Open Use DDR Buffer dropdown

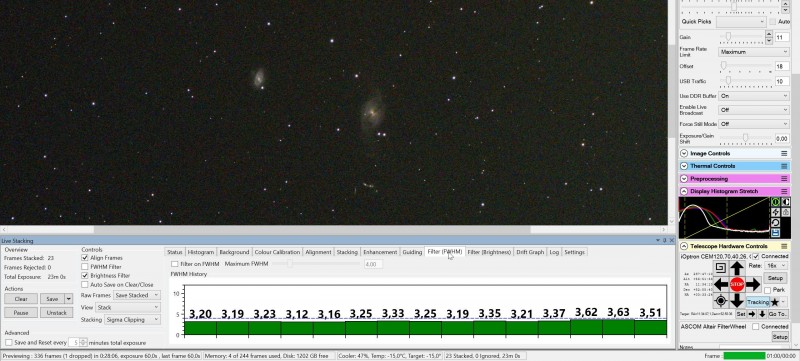pyautogui.click(x=754, y=96)
